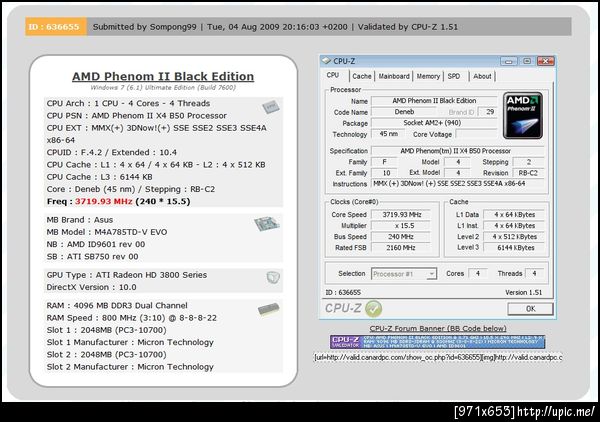Click the GPU Type ATI Radeon HD 3800 line
This screenshot has width=600, height=422.
[x=127, y=275]
